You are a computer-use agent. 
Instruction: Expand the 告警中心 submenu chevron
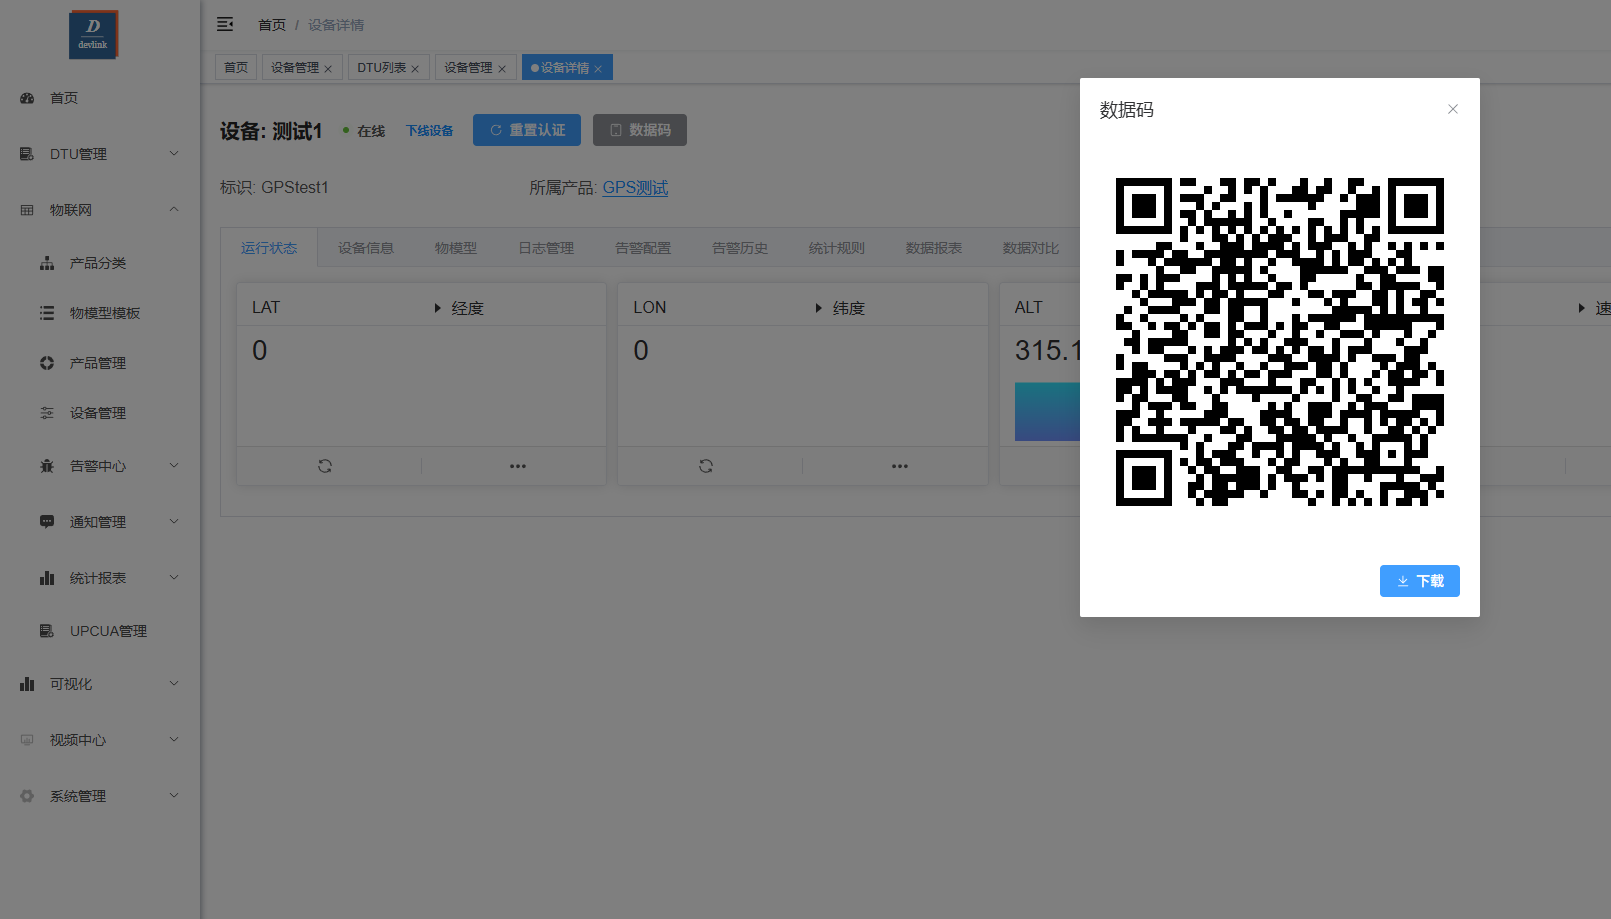coord(174,466)
